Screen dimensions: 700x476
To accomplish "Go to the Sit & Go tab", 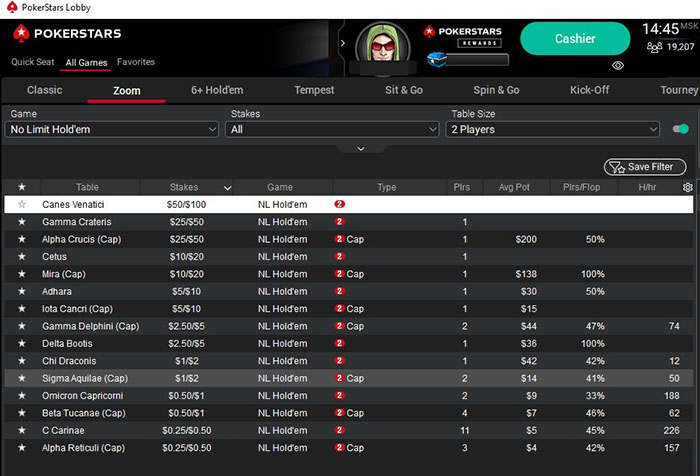I will (404, 90).
